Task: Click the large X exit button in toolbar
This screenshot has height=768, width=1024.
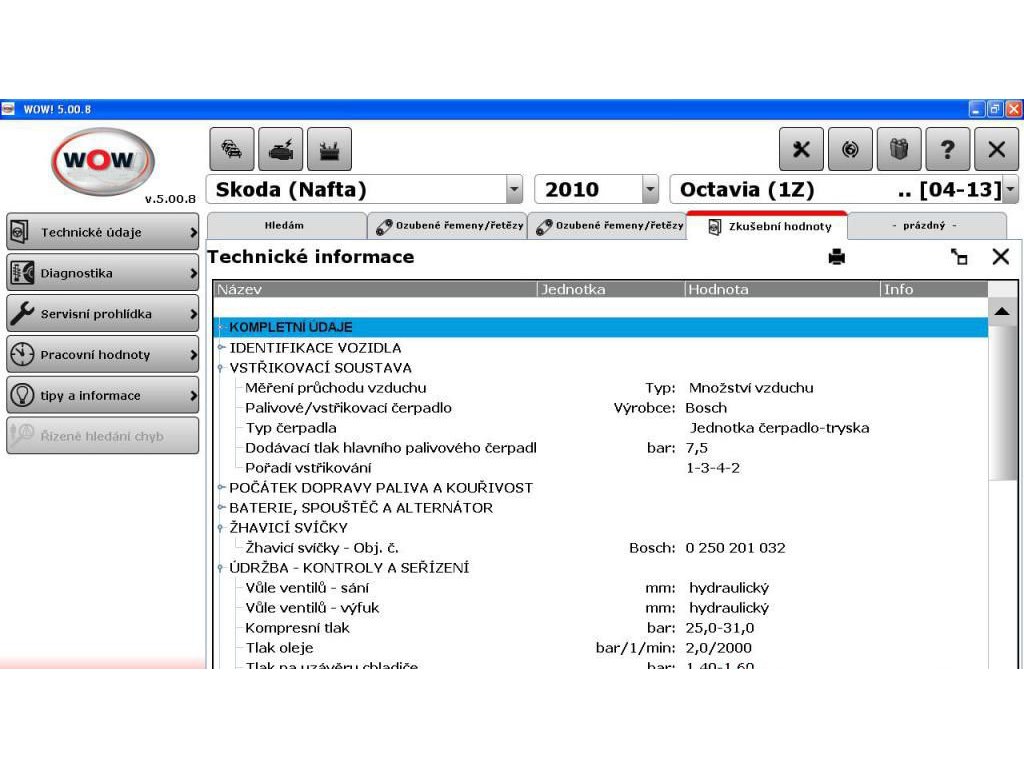Action: point(997,150)
